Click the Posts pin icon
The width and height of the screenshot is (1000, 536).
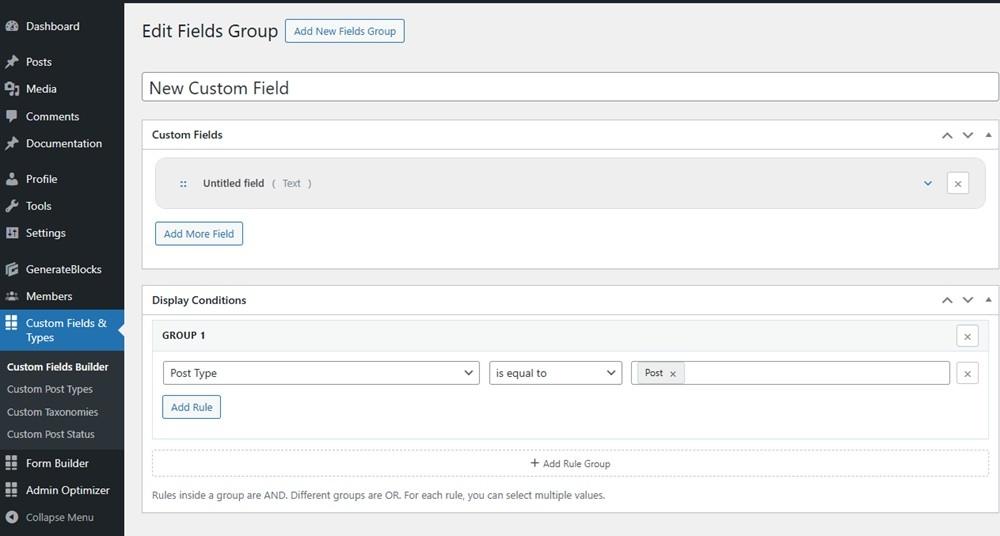click(x=11, y=62)
